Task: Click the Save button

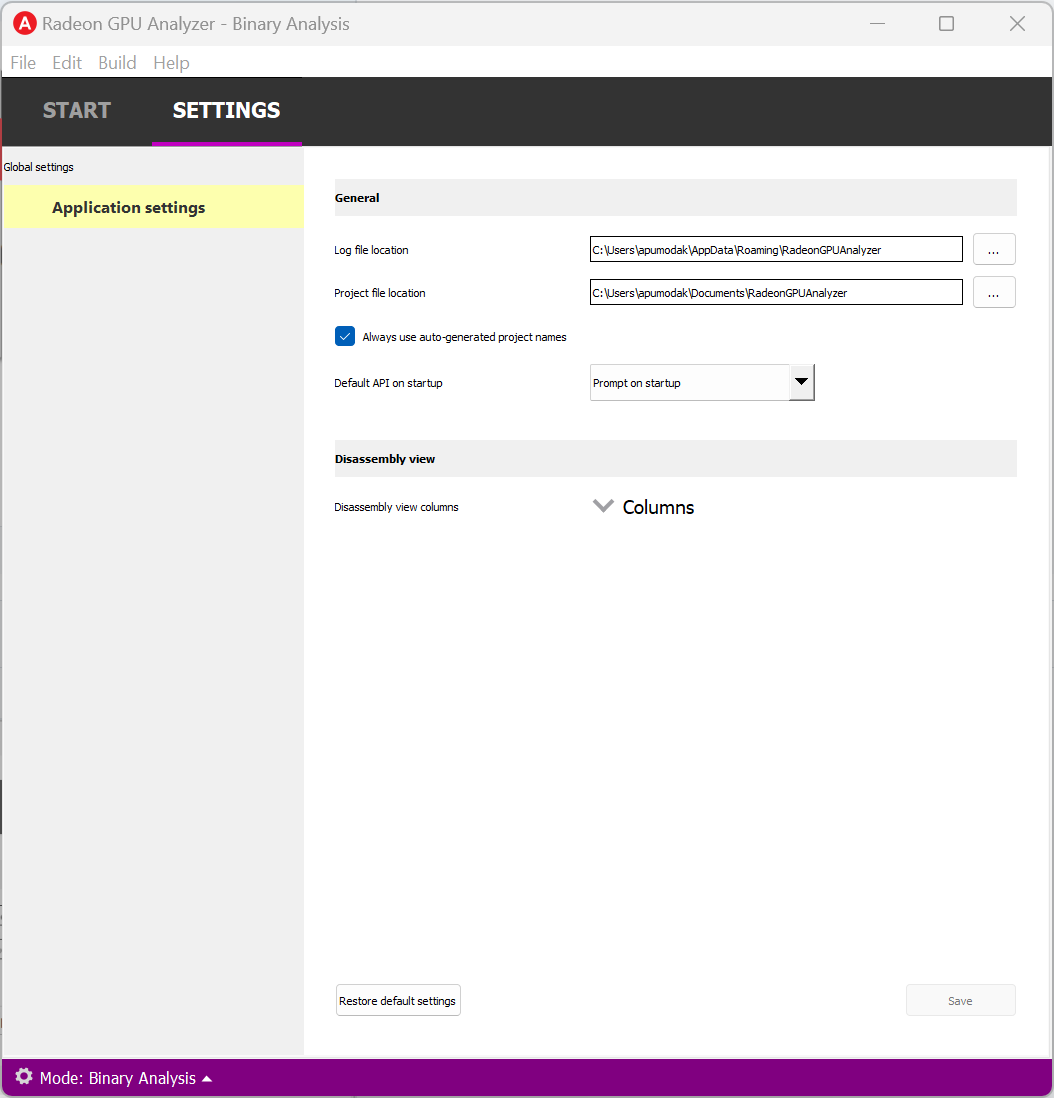Action: coord(960,1001)
